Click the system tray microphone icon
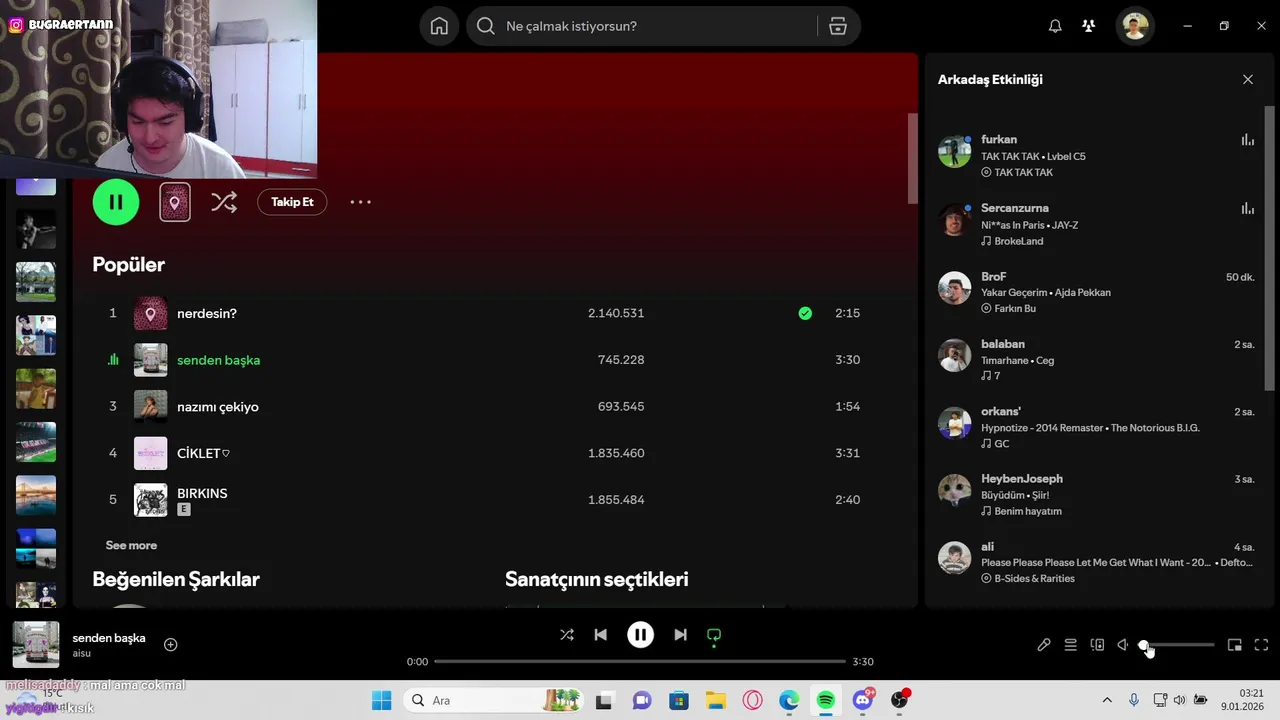Viewport: 1280px width, 720px height. (1134, 700)
